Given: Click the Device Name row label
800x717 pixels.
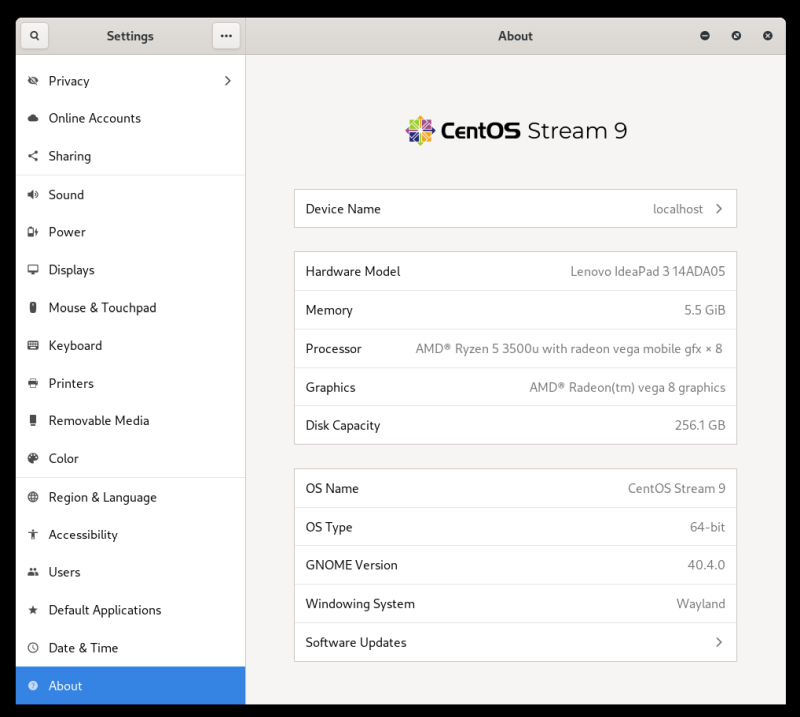Looking at the screenshot, I should click(343, 209).
